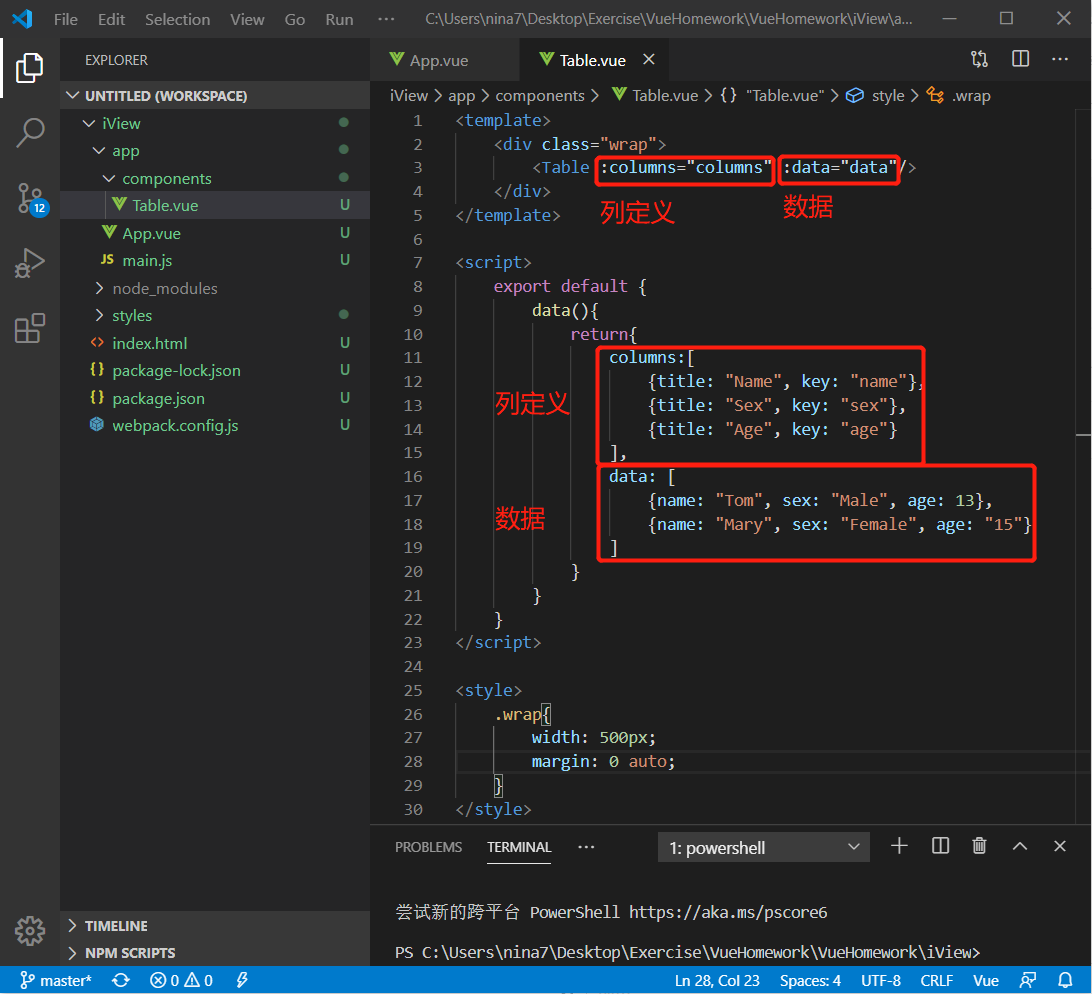1092x994 pixels.
Task: Change file encoding UTF-8
Action: click(x=880, y=980)
